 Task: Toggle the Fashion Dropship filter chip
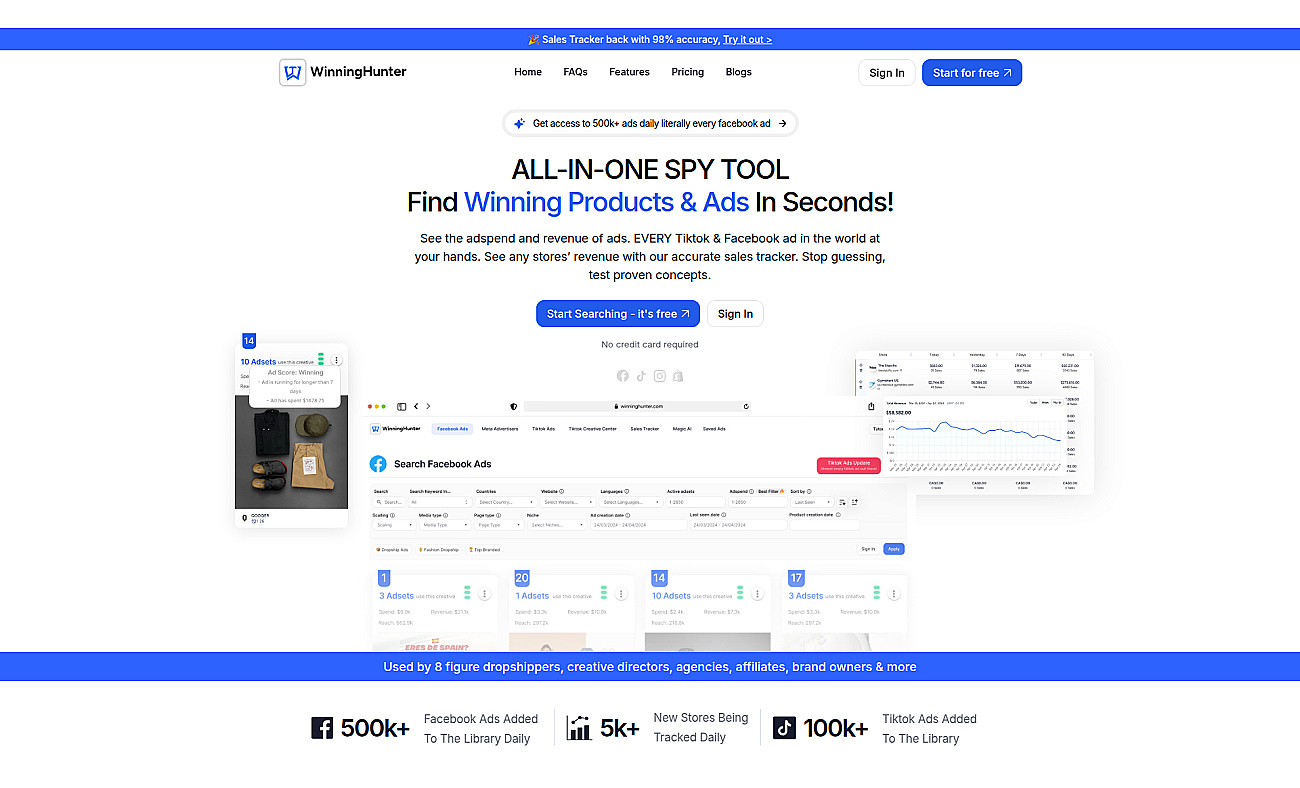click(439, 550)
